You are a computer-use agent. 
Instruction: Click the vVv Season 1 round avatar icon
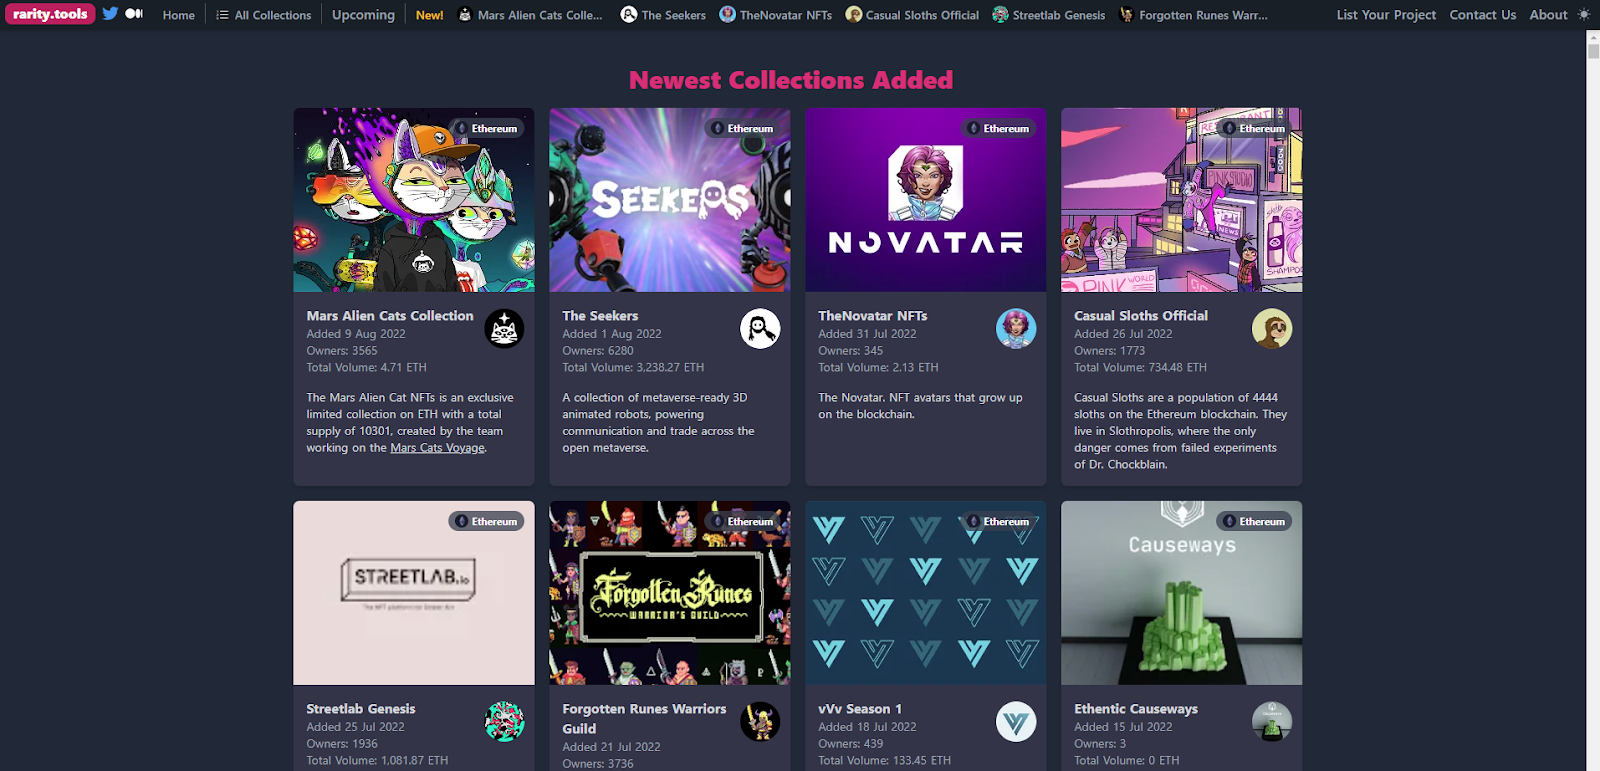tap(1016, 721)
